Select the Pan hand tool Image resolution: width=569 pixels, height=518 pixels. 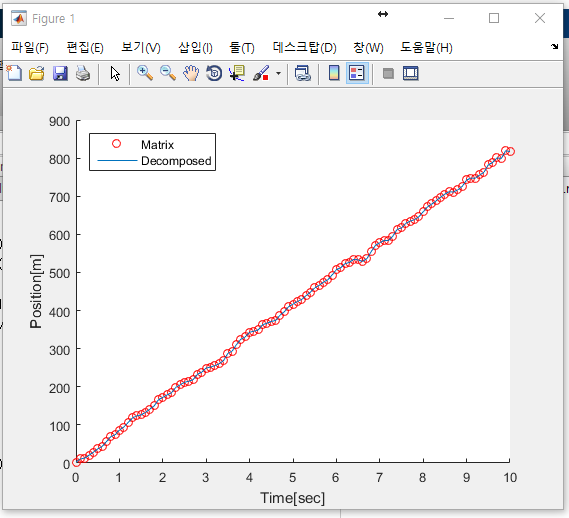click(191, 73)
